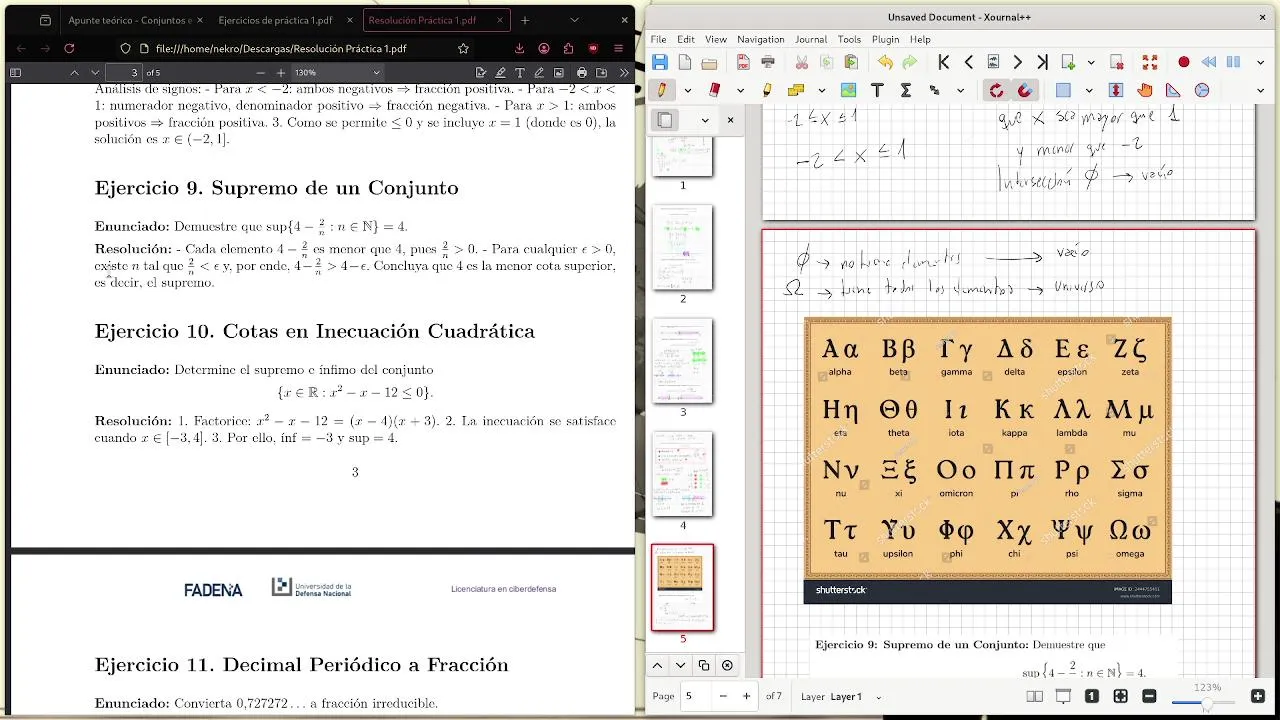Select page 2 thumbnail in sidebar

click(683, 247)
